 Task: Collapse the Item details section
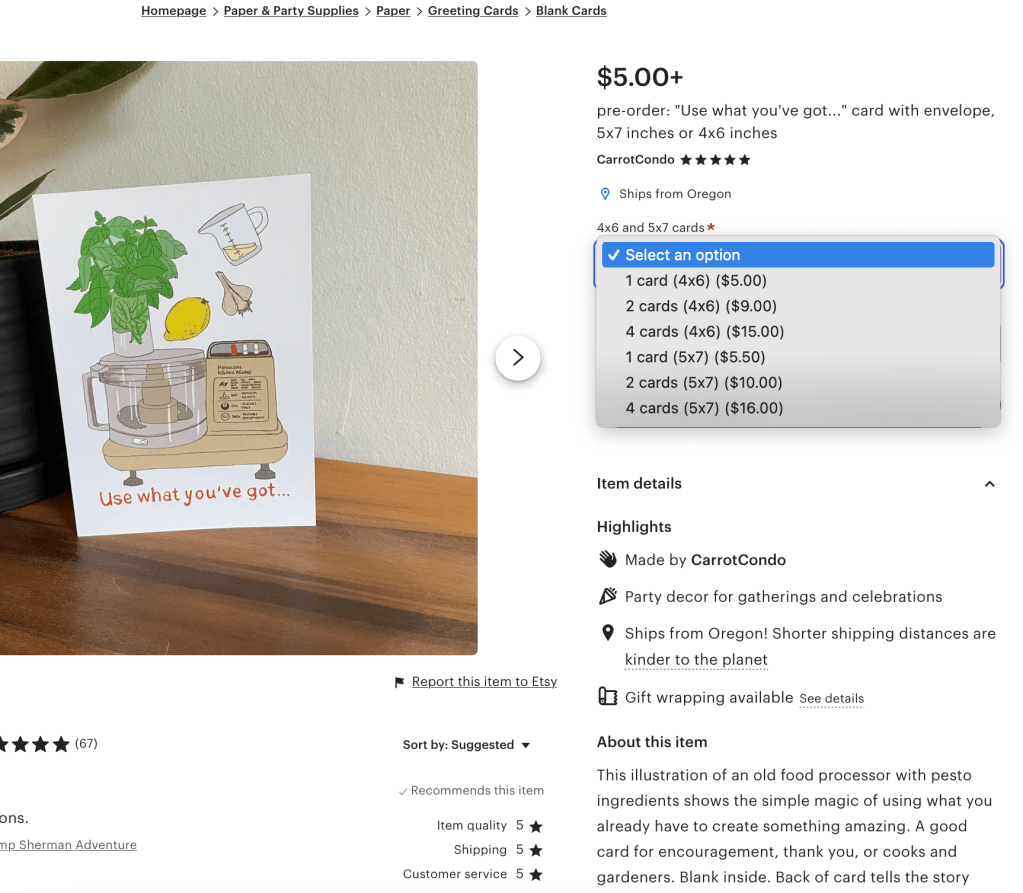[x=989, y=484]
